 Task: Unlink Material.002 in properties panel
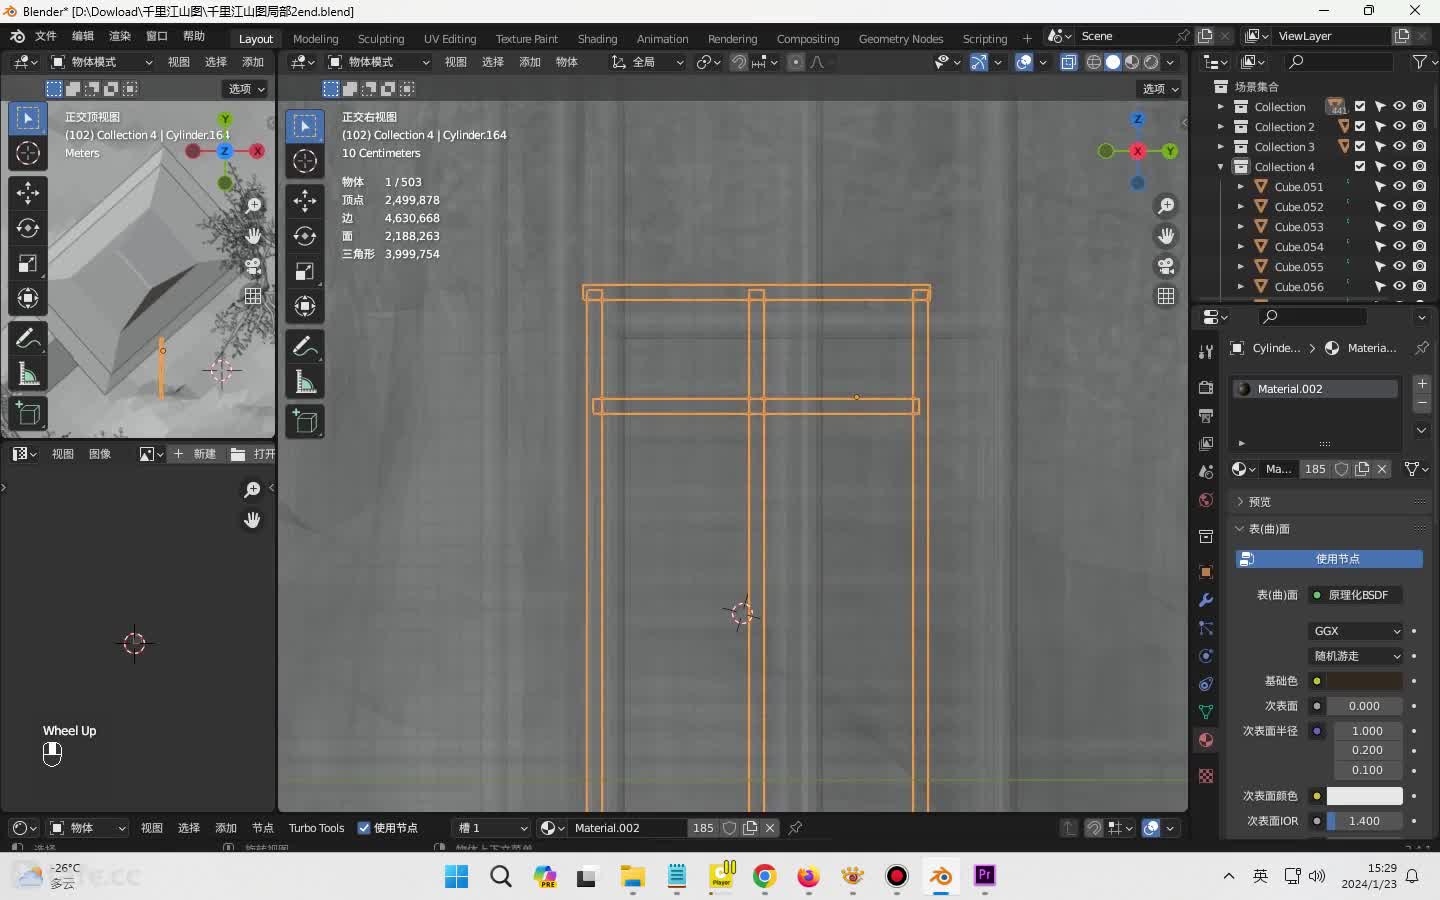(1382, 469)
